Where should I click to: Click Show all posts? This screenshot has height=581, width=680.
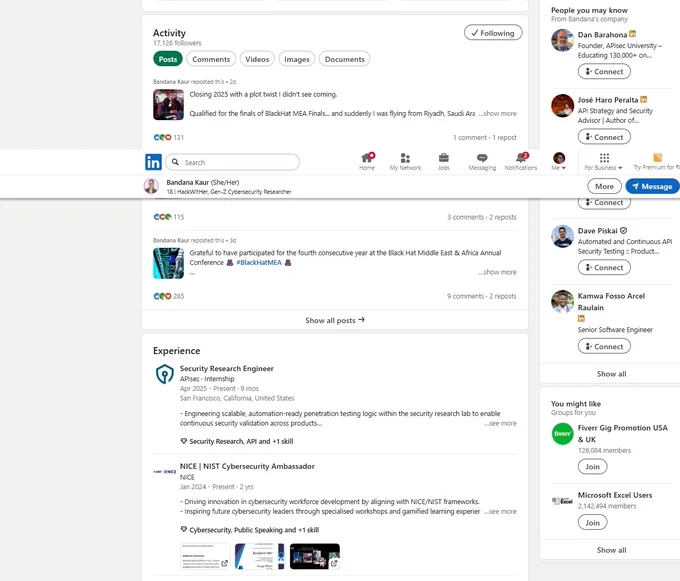click(335, 320)
